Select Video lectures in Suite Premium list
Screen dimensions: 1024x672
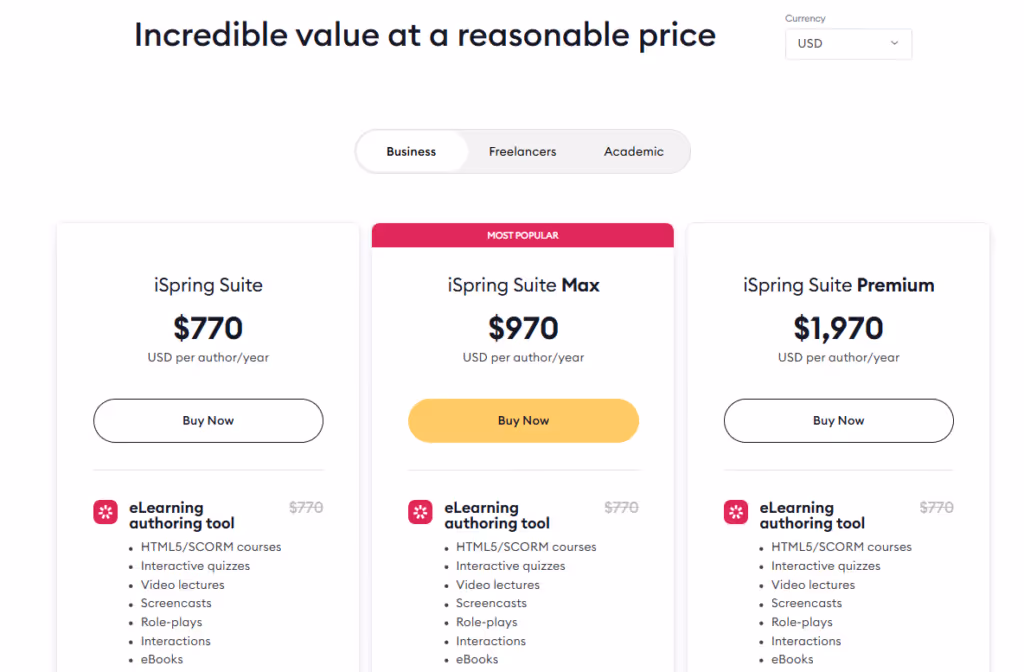(x=813, y=584)
